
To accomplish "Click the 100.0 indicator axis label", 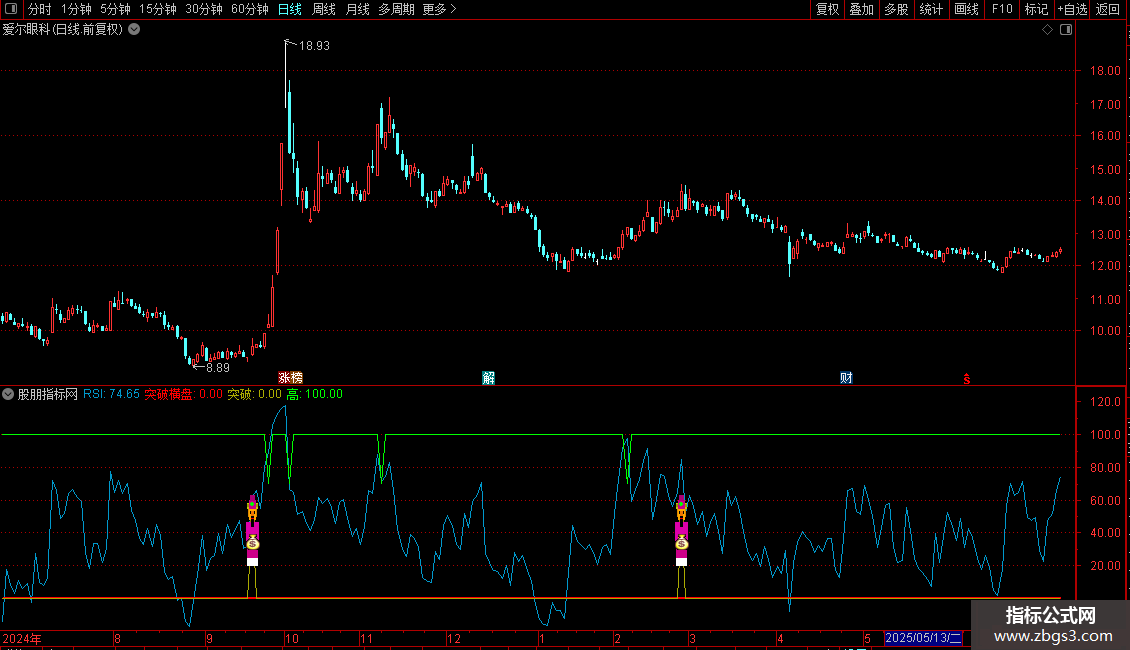I will click(x=1105, y=435).
